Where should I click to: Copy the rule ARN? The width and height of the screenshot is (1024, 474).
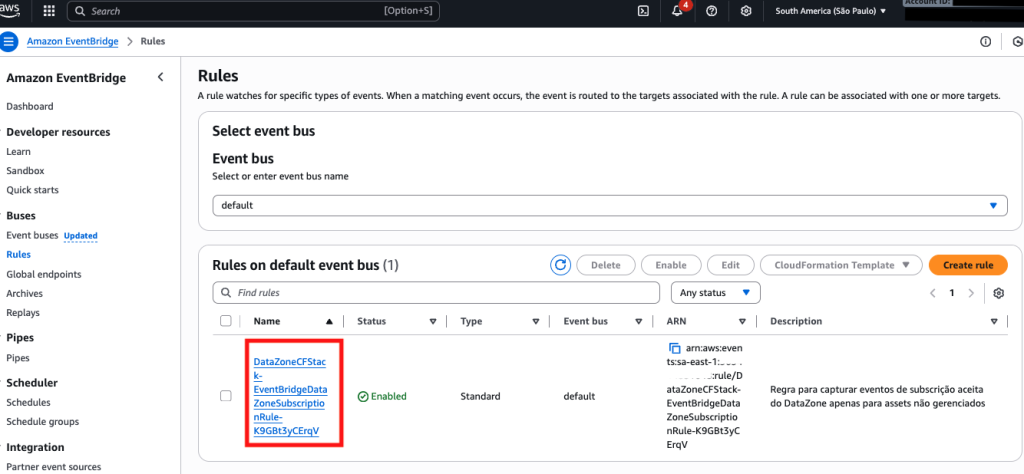[675, 347]
